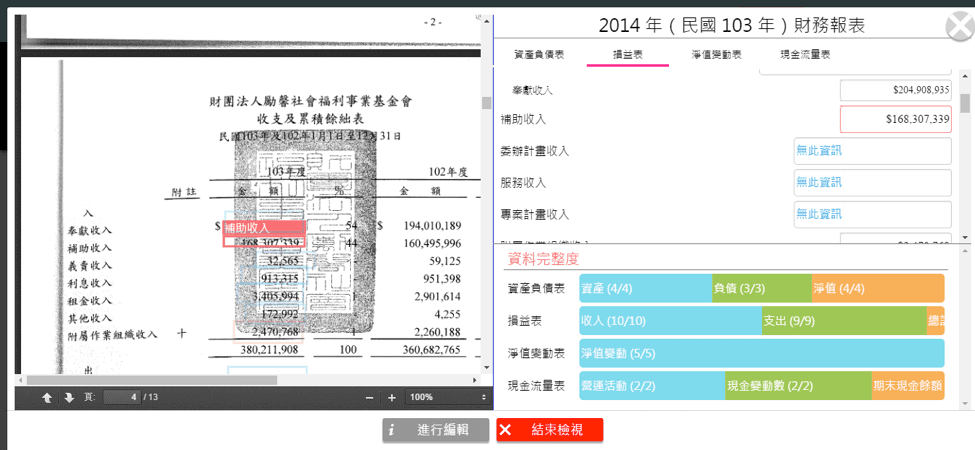Screen dimensions: 975x450
Task: Click the 淨值變動 (5/5) bar
Action: (x=762, y=353)
